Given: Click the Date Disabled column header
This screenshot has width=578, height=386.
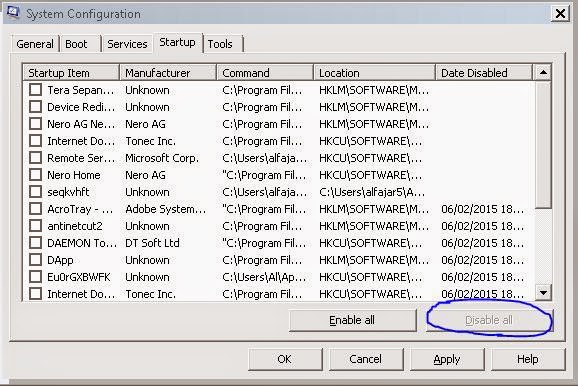Looking at the screenshot, I should click(484, 73).
